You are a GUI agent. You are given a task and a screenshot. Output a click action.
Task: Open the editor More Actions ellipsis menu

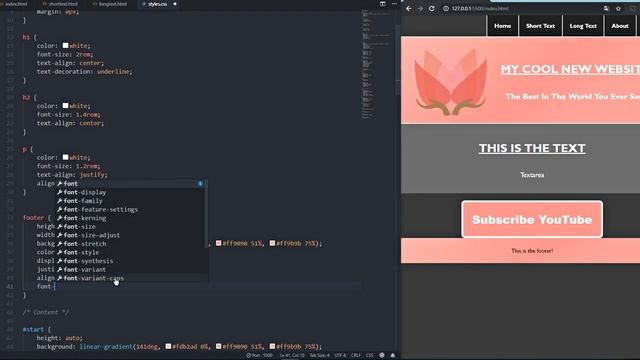[x=394, y=4]
